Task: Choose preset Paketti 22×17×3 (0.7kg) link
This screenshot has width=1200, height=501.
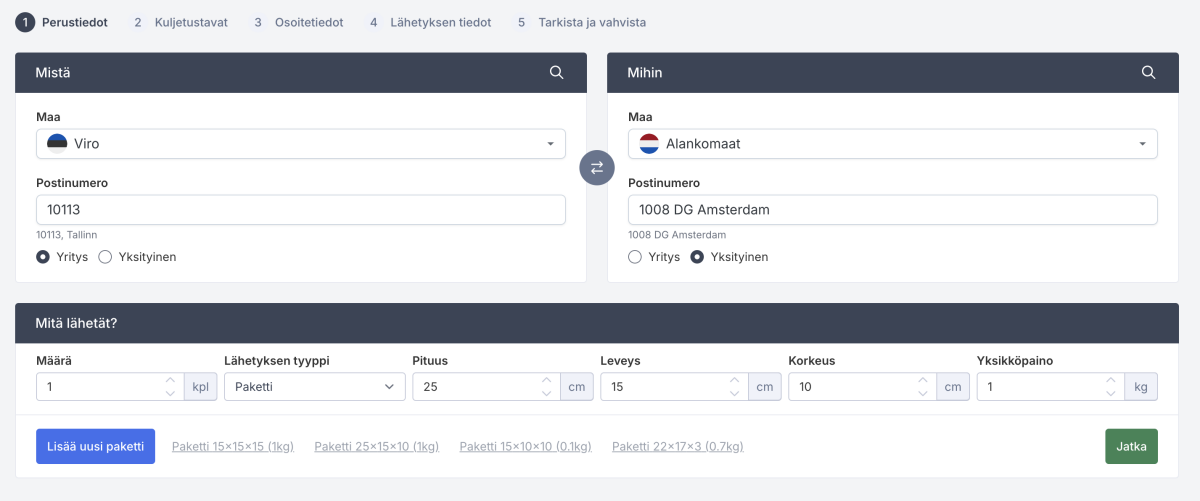Action: 677,447
